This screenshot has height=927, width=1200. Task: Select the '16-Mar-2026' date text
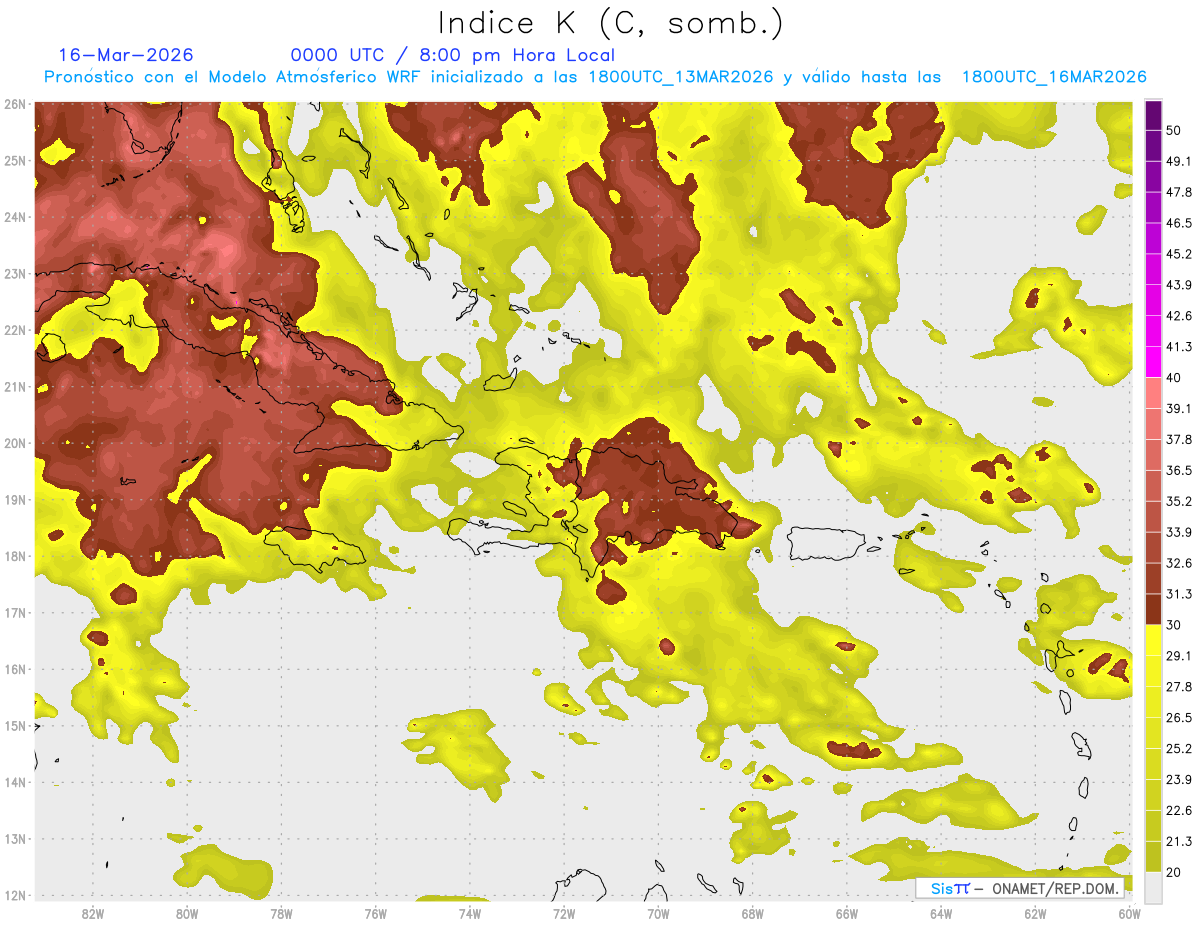126,55
